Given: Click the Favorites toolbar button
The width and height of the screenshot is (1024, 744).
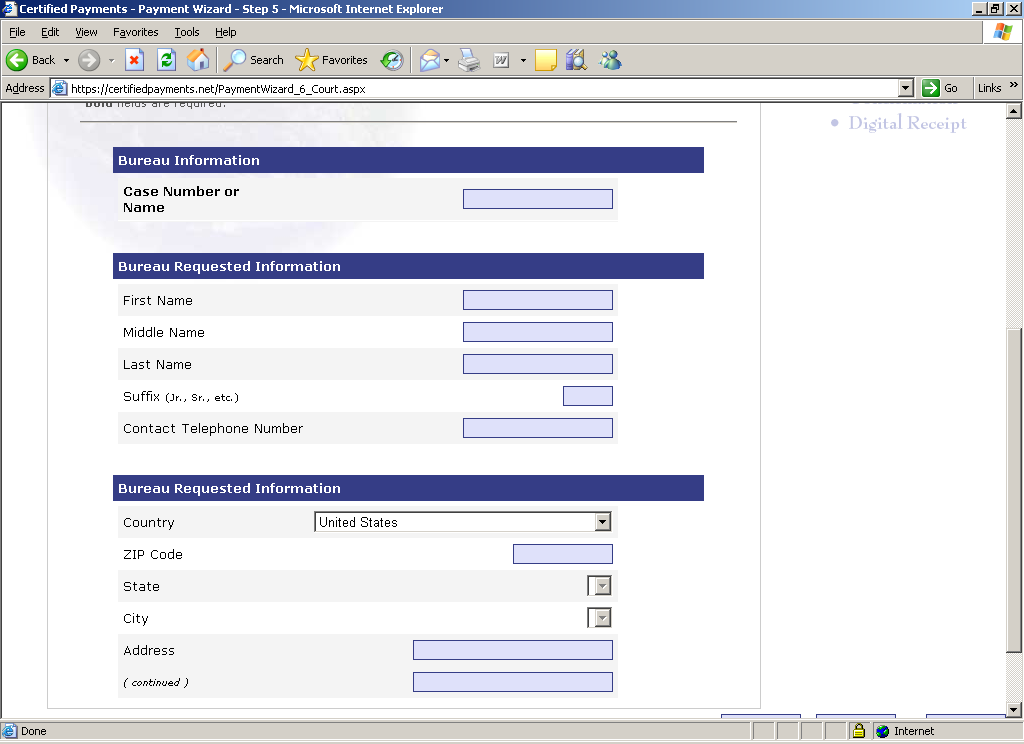Looking at the screenshot, I should click(x=333, y=60).
